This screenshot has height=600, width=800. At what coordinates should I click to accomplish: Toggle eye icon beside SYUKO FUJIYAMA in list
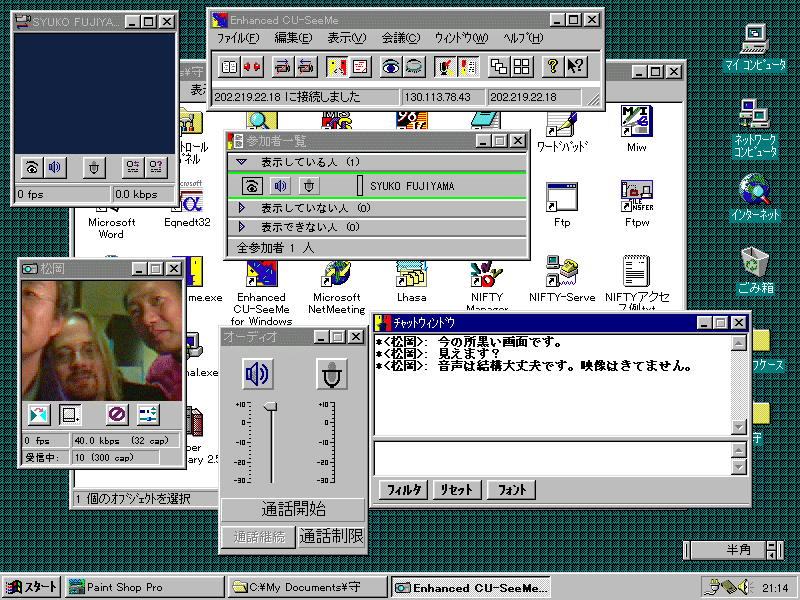click(252, 186)
